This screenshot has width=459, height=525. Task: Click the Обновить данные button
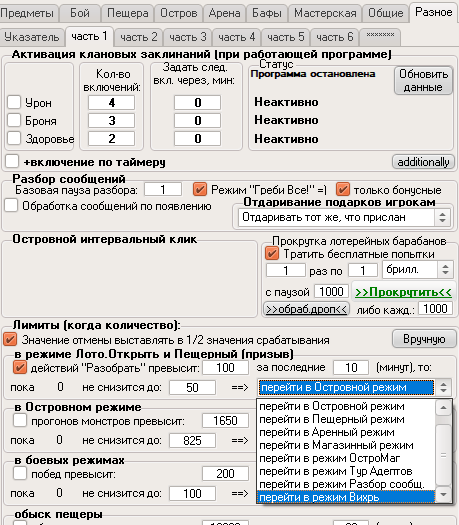[x=424, y=81]
